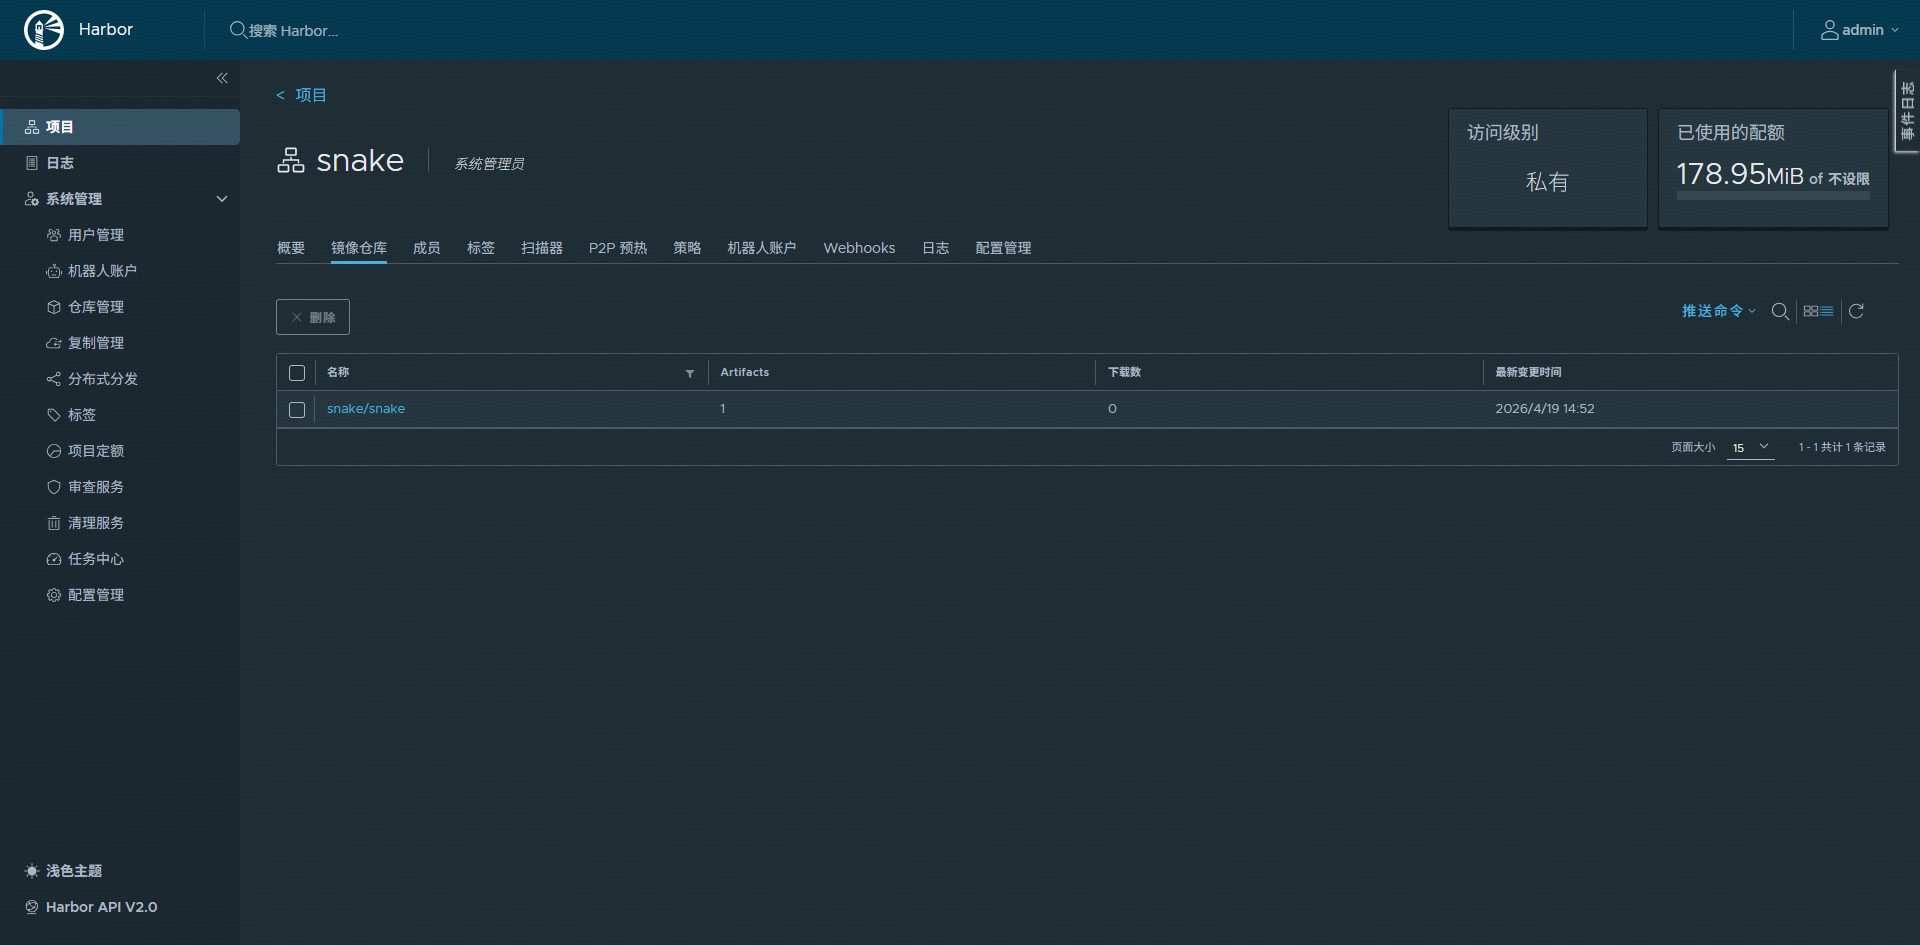The image size is (1920, 945).
Task: Switch to 浅色主题 light theme
Action: [73, 871]
